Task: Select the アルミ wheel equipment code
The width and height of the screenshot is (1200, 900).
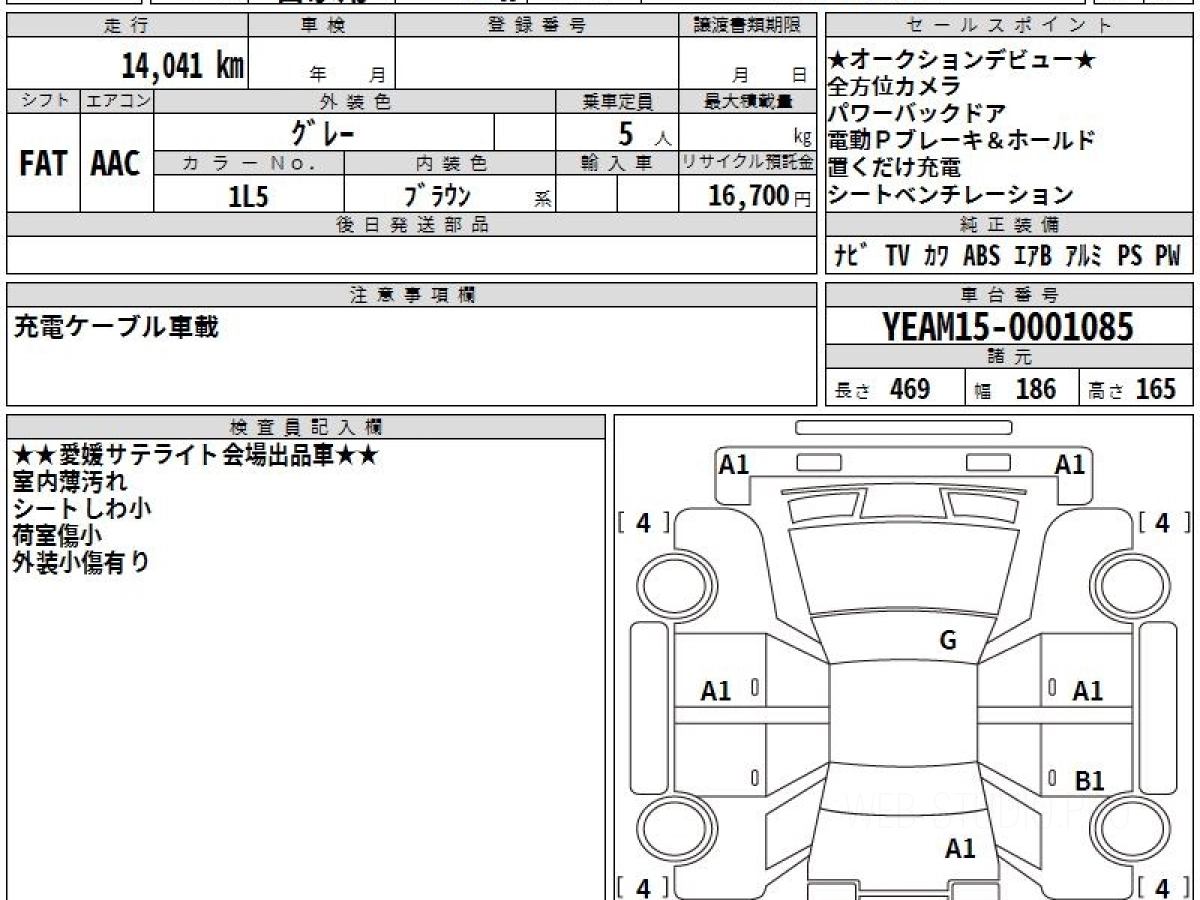Action: (x=1084, y=256)
